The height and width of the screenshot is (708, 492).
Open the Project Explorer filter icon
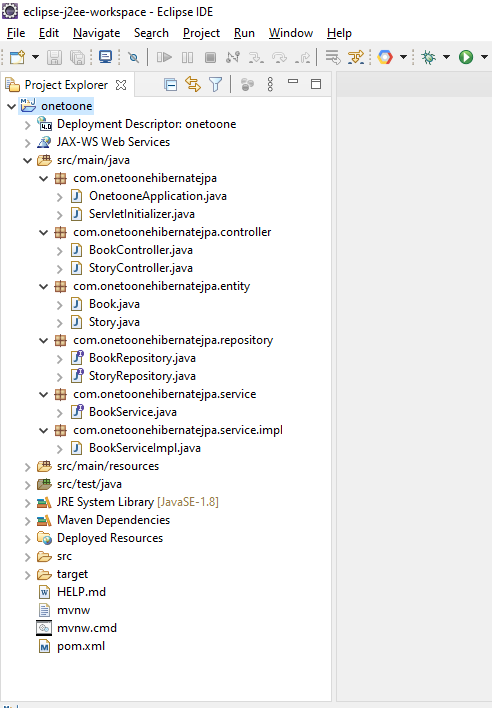(215, 84)
